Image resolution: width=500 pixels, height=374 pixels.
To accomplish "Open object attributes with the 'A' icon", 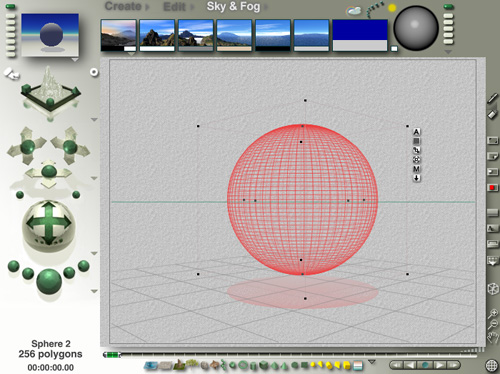I will 416,132.
